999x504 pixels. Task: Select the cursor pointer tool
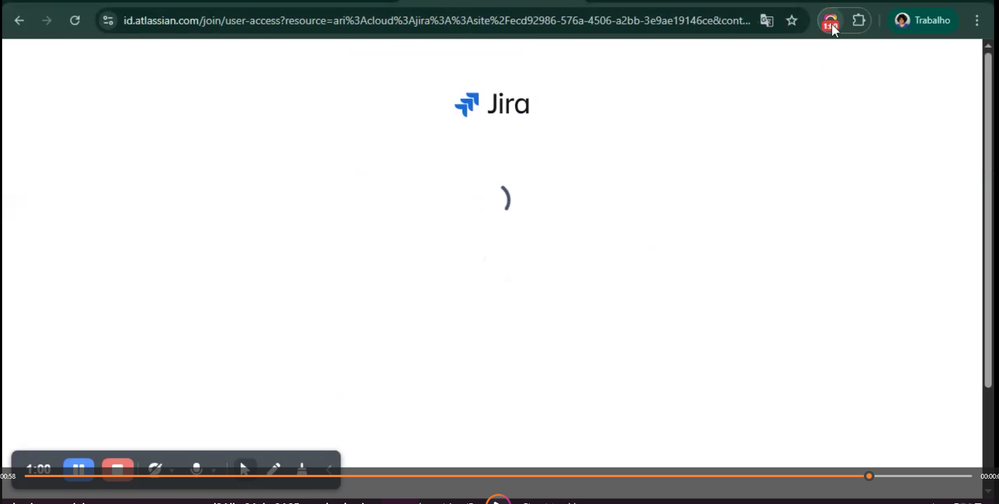pos(244,468)
